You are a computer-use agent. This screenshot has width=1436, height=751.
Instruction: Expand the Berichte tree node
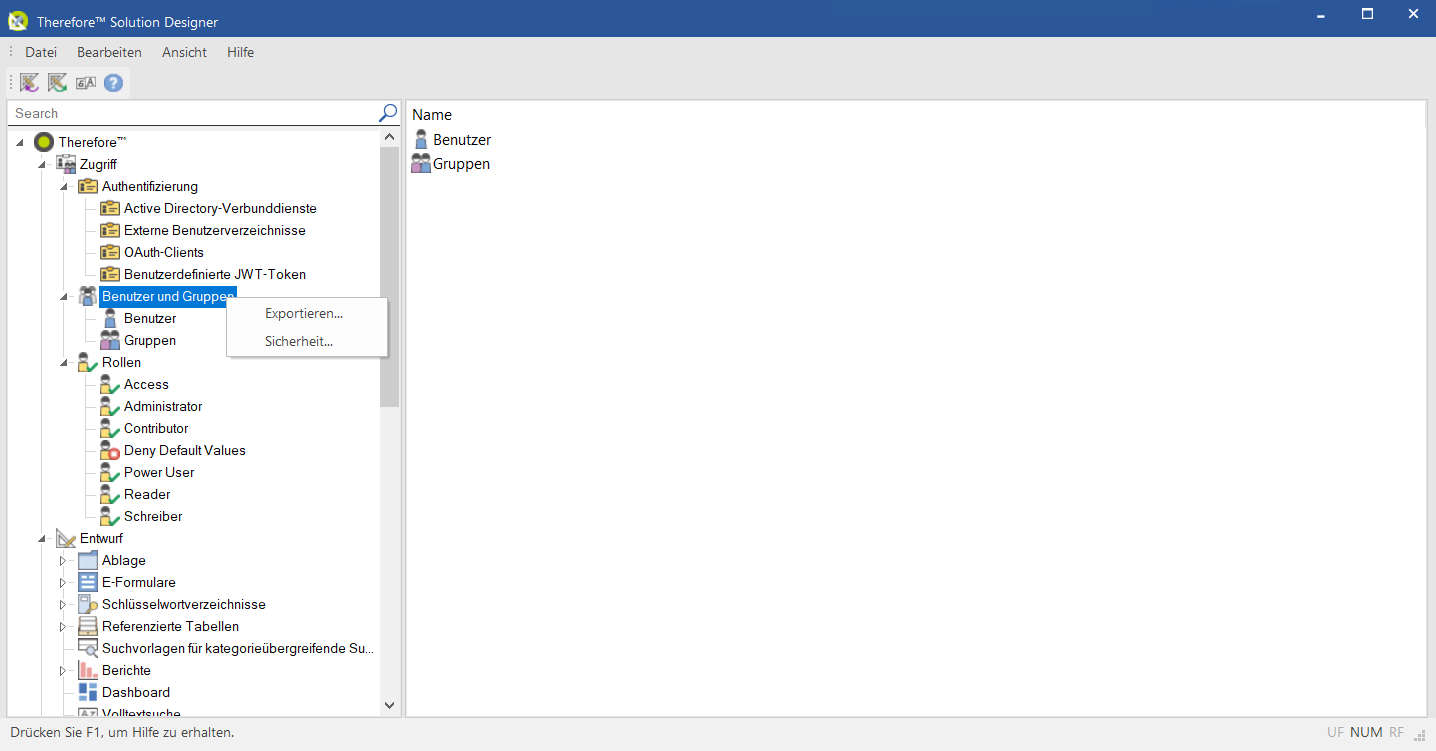click(63, 670)
